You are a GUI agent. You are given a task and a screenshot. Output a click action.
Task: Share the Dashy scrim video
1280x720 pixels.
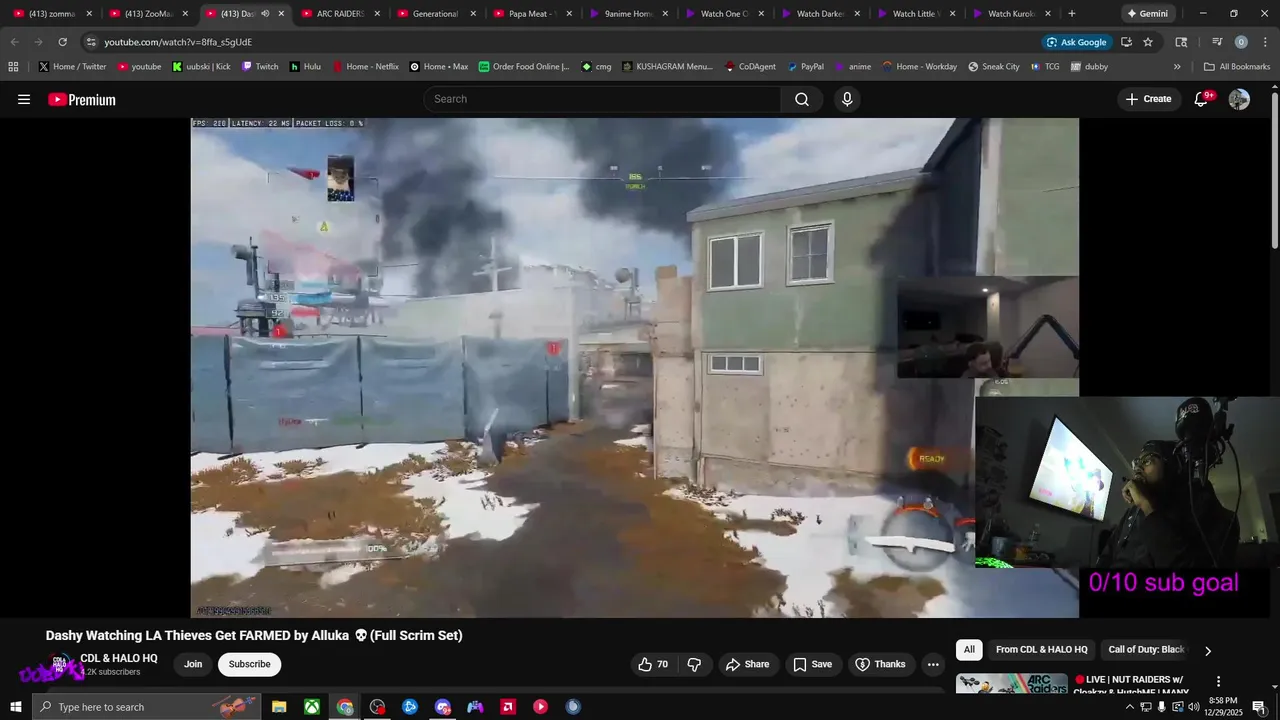coord(747,664)
